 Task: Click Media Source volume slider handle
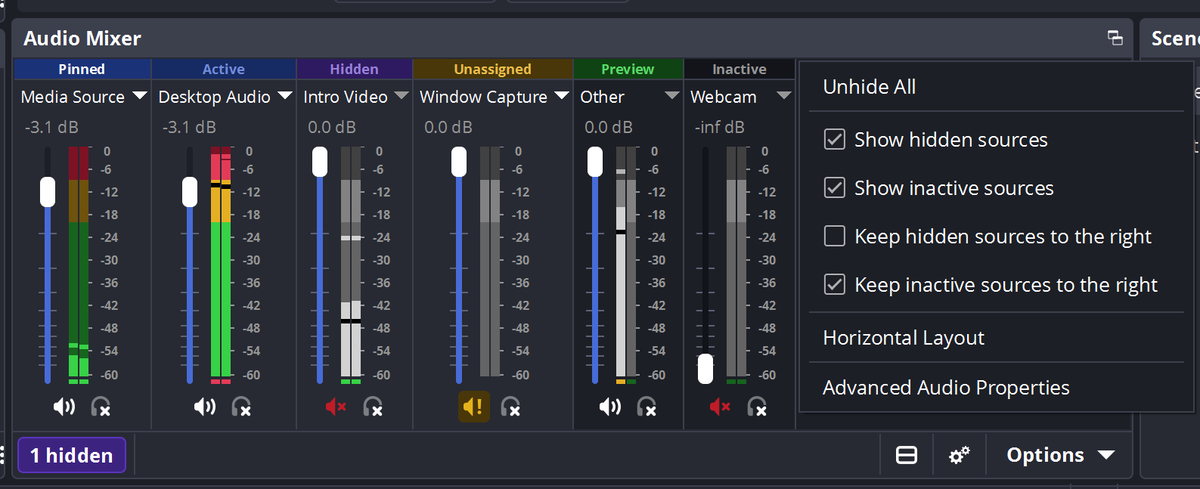pos(47,191)
